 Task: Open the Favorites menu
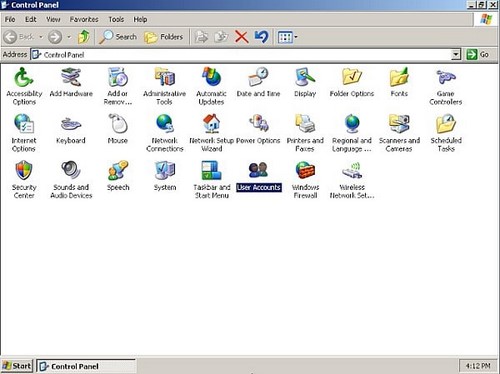[x=84, y=19]
